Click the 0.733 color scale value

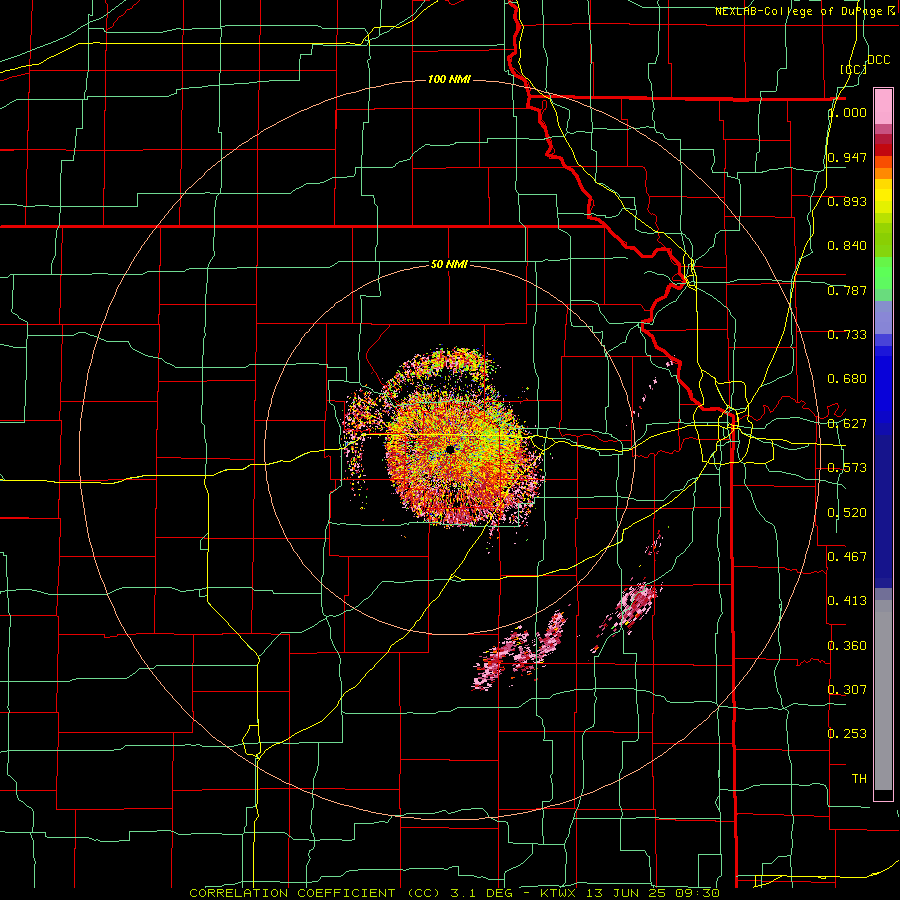point(847,335)
